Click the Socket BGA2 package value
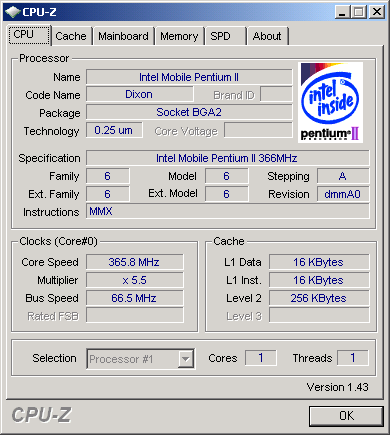The width and height of the screenshot is (390, 435). coord(189,112)
